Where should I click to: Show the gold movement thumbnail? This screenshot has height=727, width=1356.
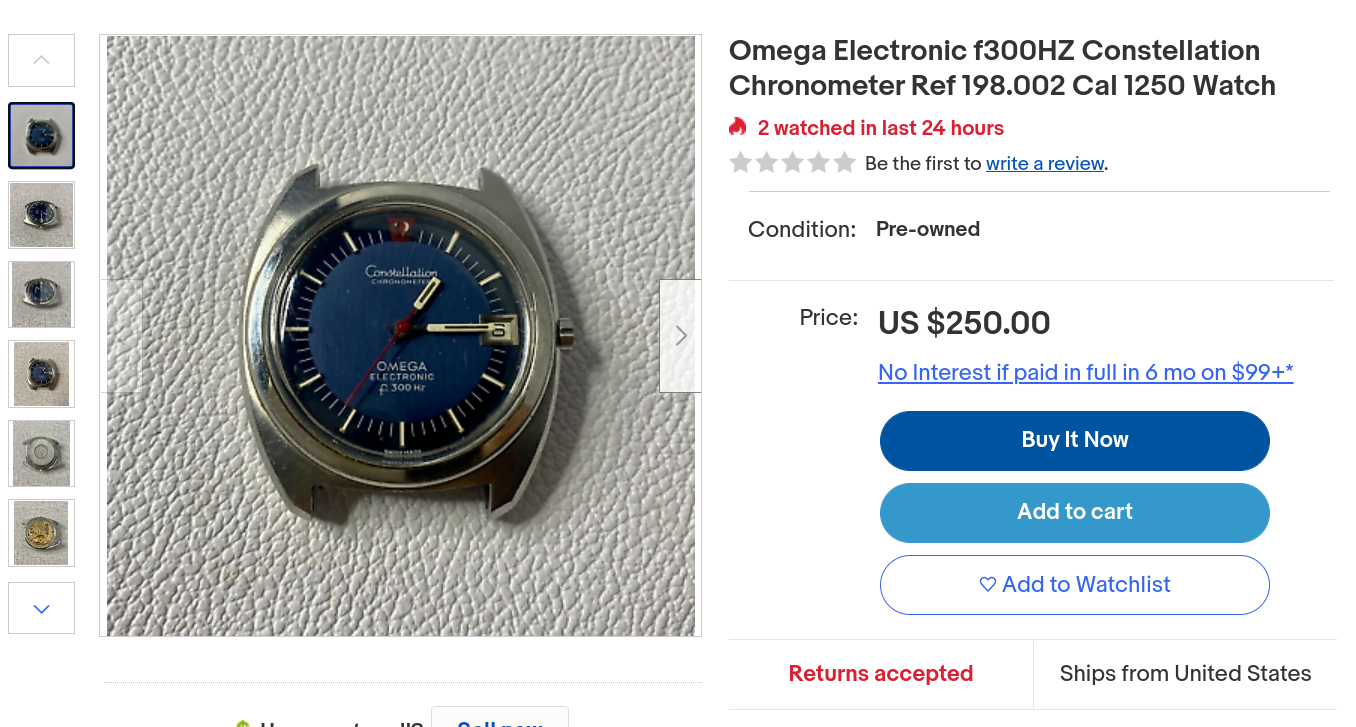(42, 533)
